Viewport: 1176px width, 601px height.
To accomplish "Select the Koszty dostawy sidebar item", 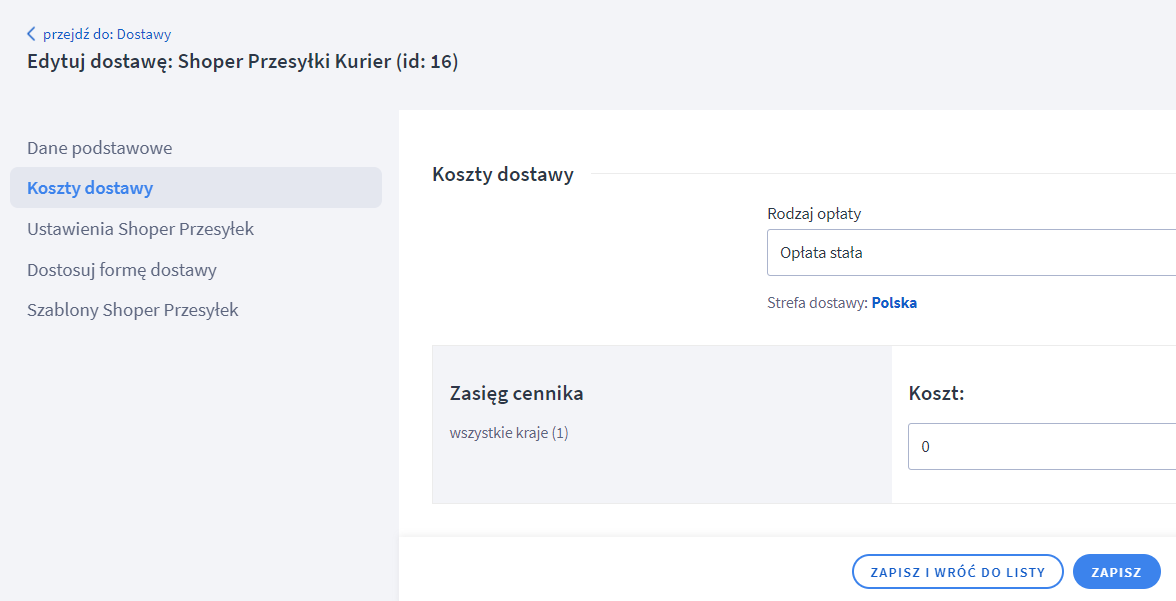I will 90,188.
